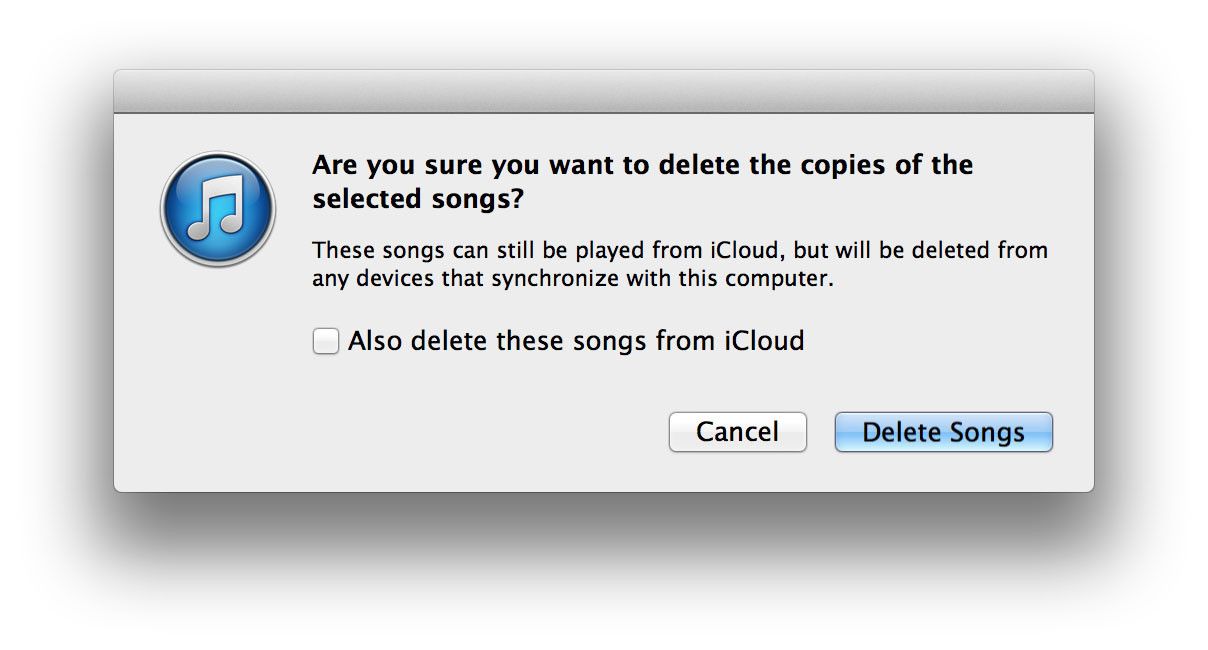Click the word "iCloud" in the checkbox label

coord(764,341)
